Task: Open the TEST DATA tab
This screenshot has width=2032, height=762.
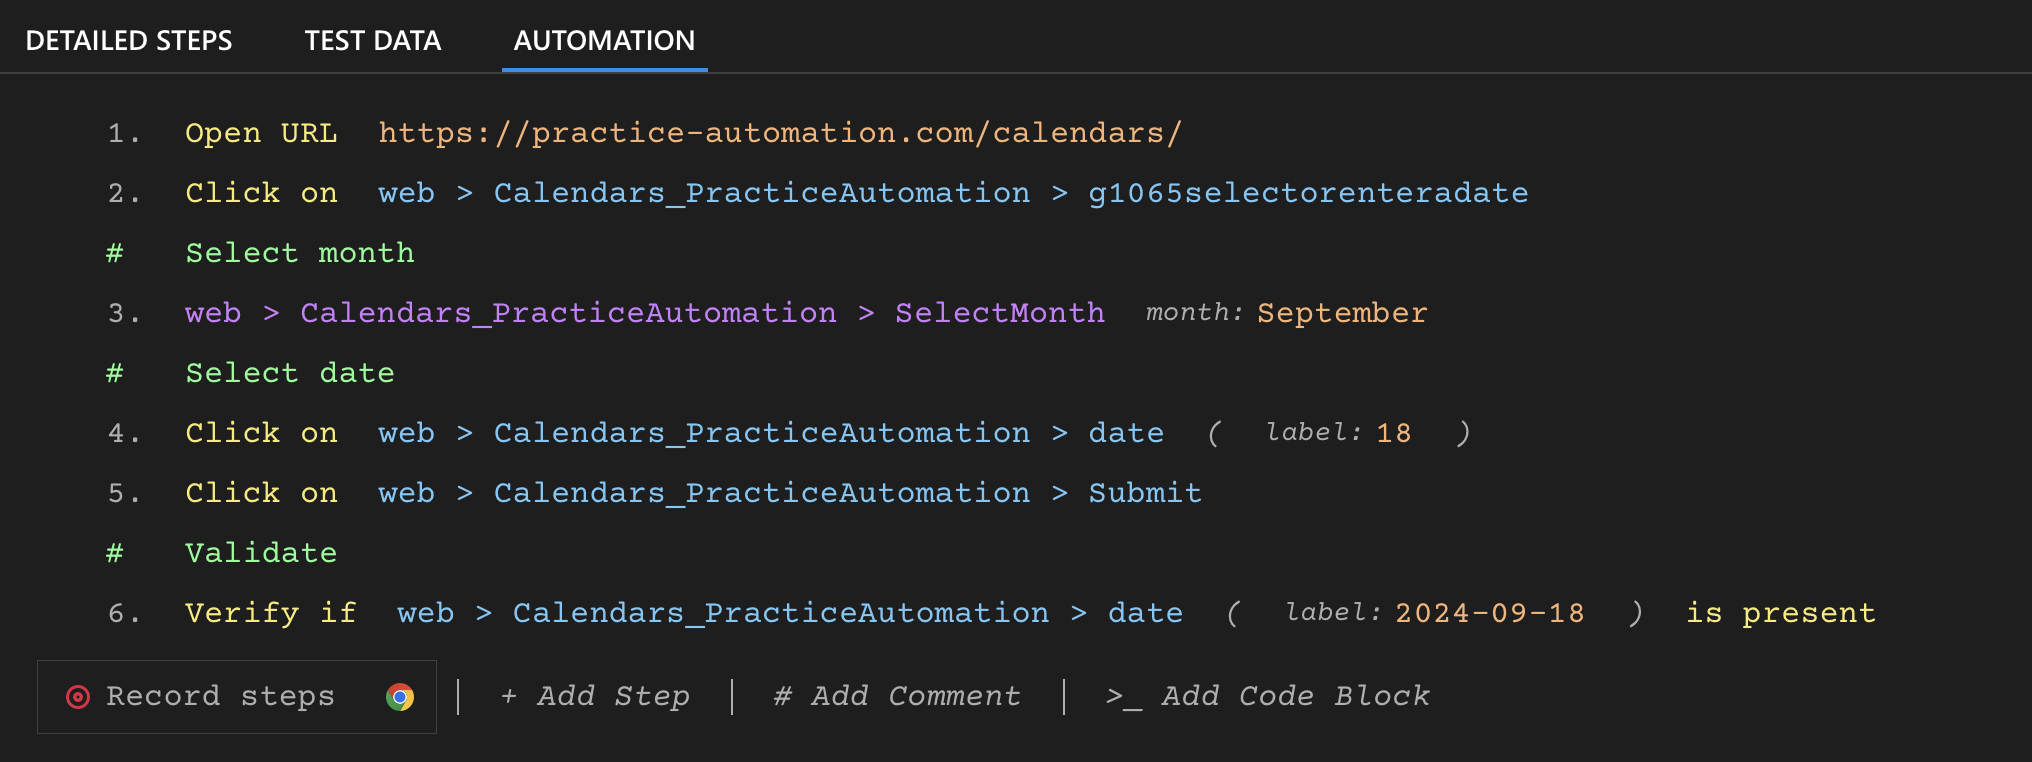Action: point(373,40)
